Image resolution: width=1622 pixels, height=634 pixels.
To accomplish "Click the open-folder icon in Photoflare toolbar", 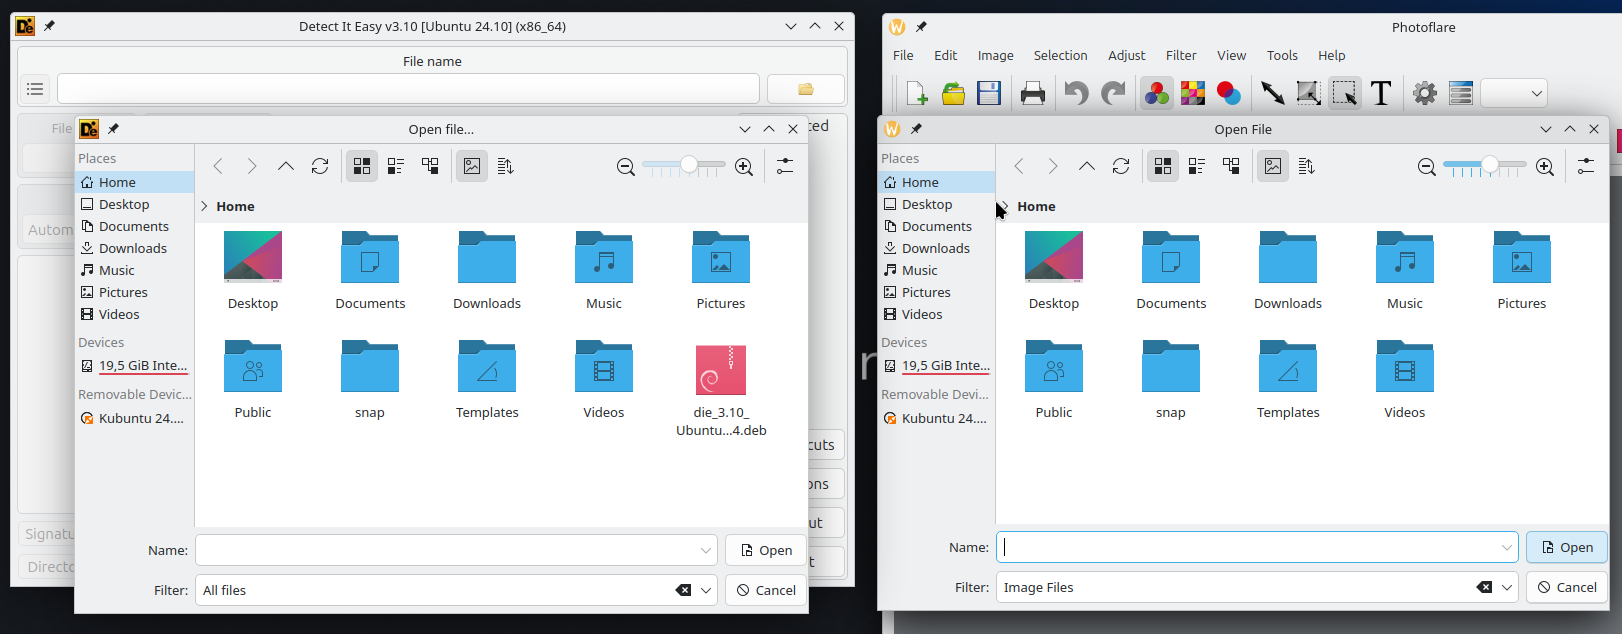I will [953, 93].
